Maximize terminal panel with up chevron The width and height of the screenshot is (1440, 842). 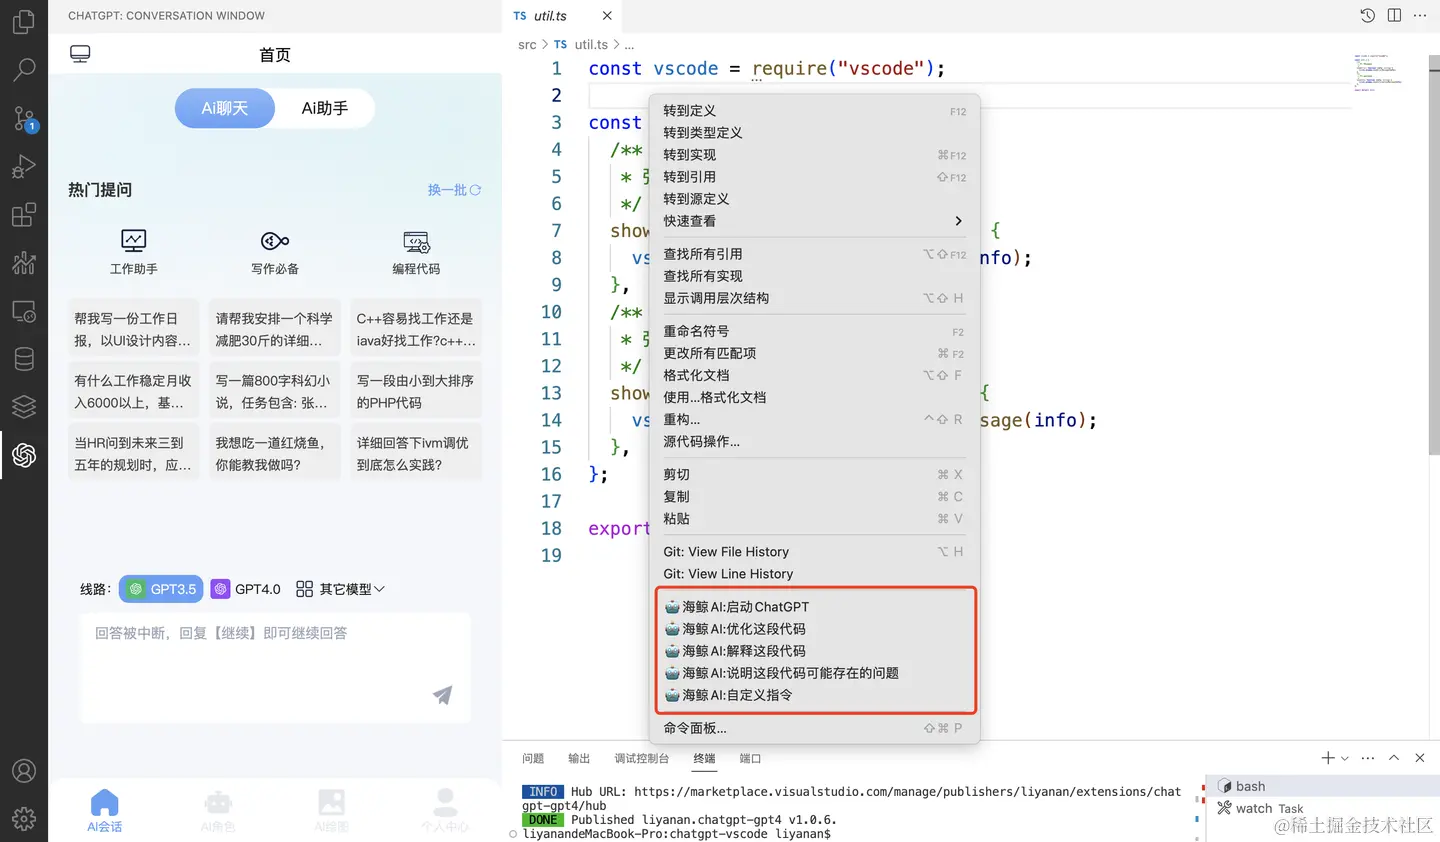[1394, 758]
